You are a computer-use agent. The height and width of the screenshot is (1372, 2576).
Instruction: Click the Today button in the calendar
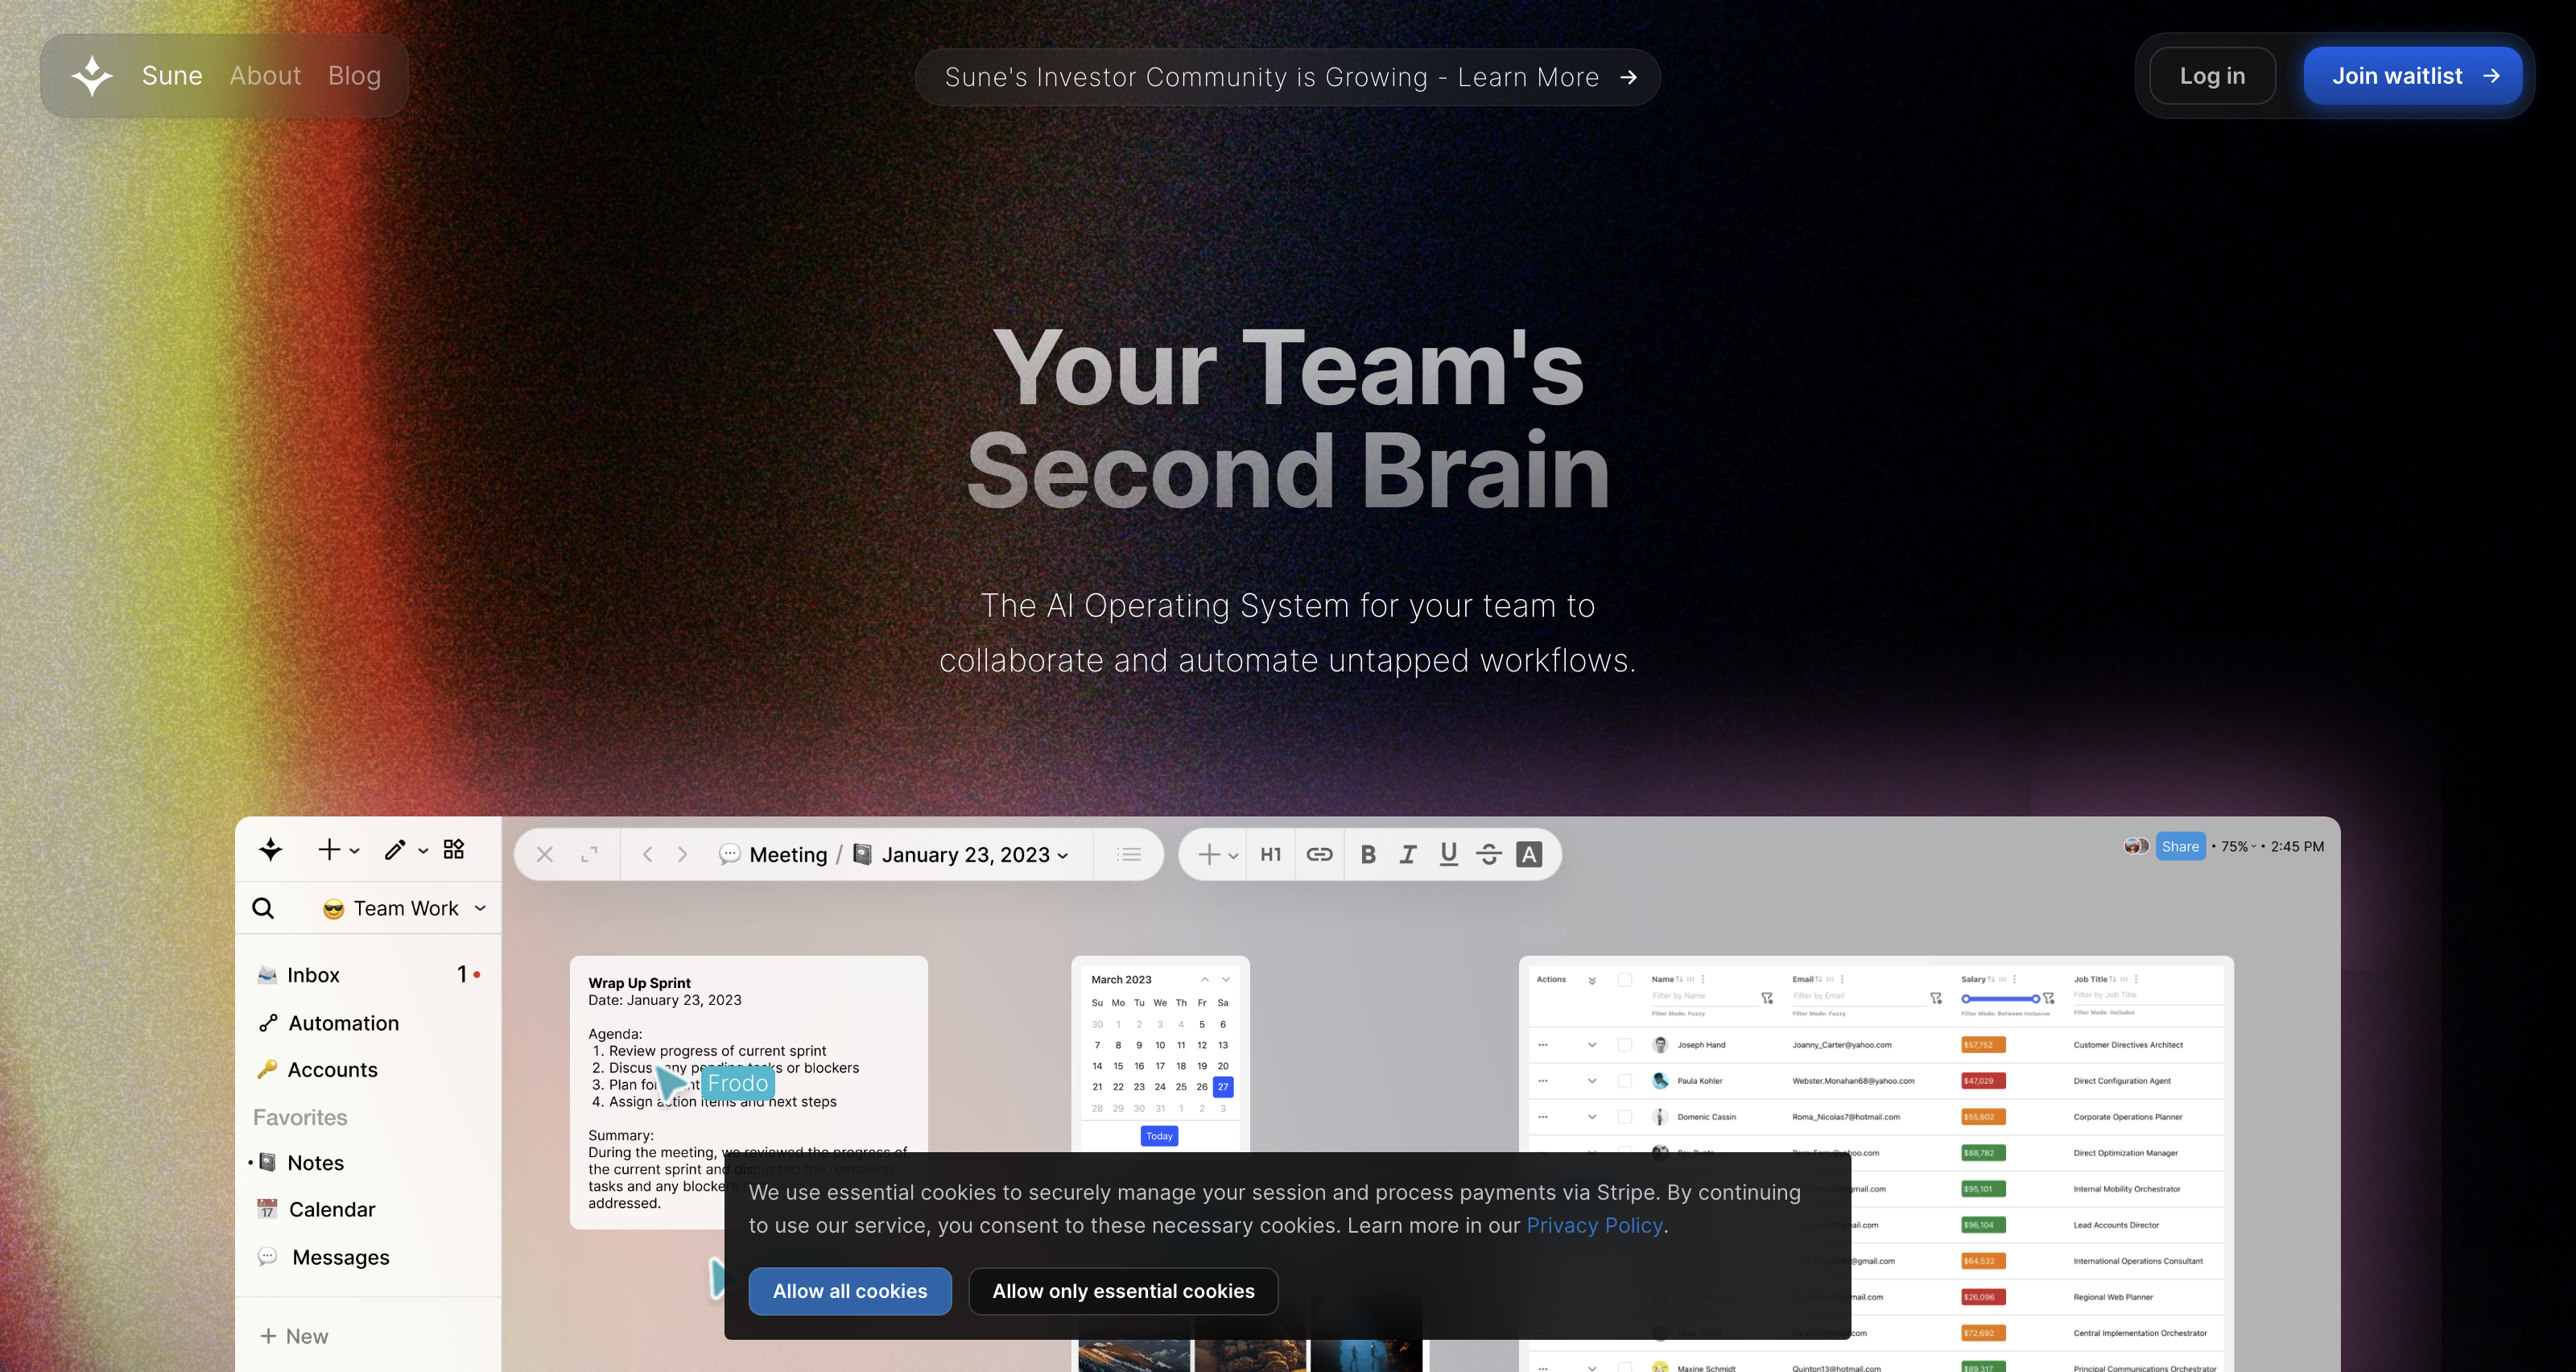tap(1159, 1136)
